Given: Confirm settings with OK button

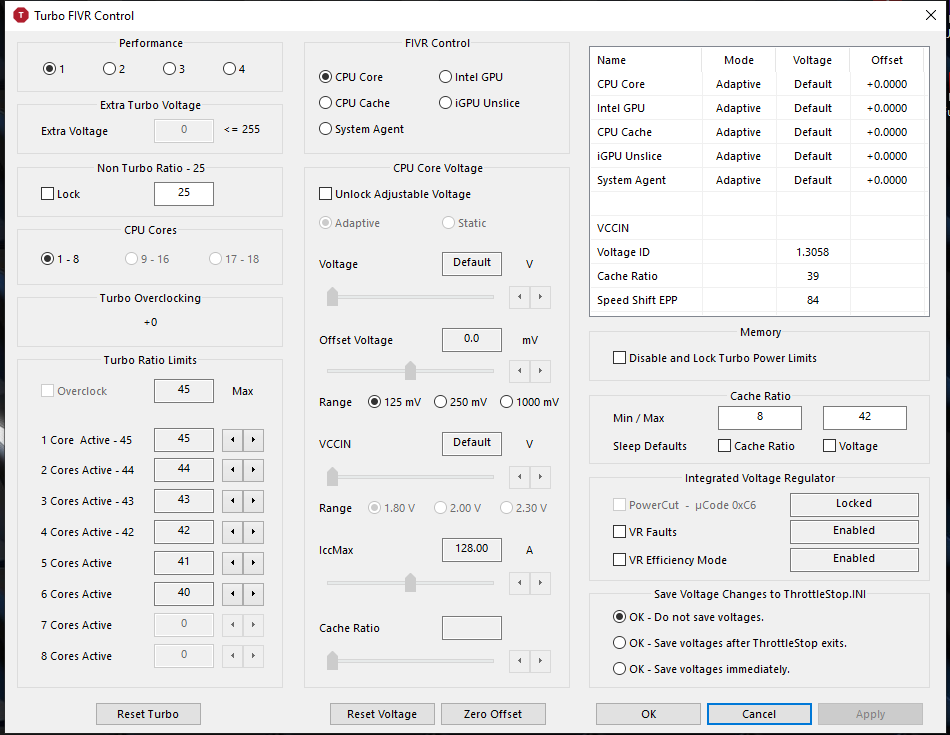Looking at the screenshot, I should [x=648, y=714].
